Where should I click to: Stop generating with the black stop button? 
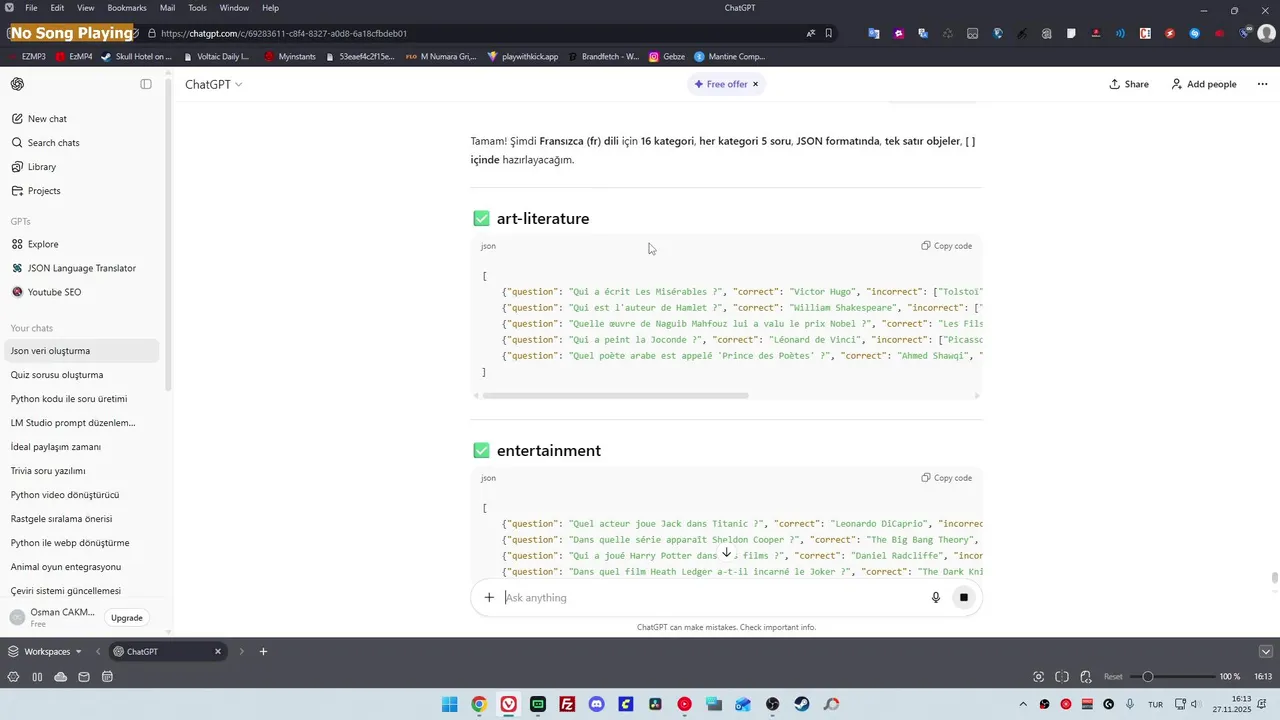(964, 598)
